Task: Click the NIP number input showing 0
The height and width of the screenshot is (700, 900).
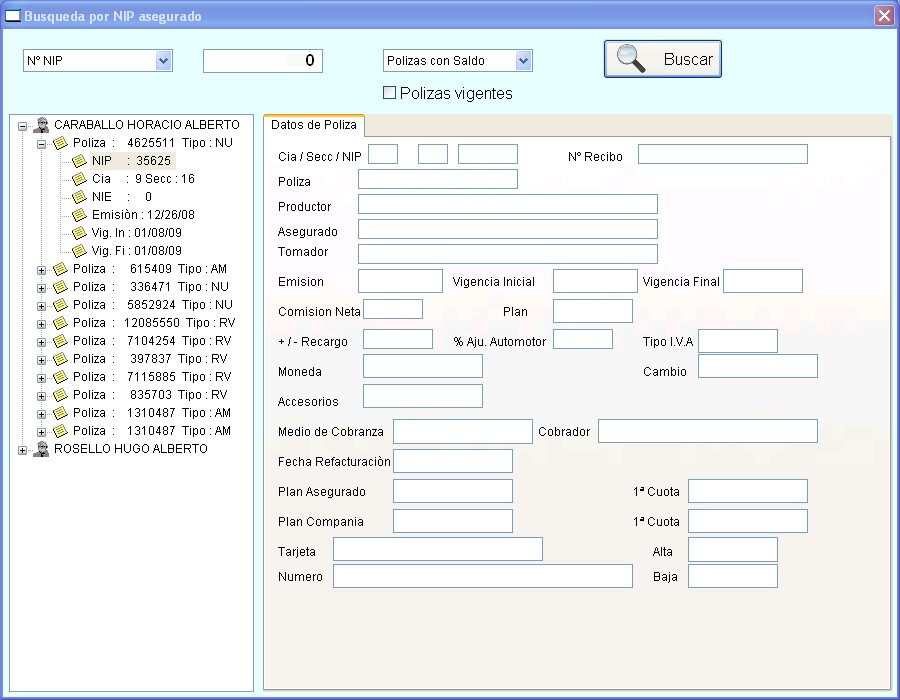Action: pyautogui.click(x=263, y=61)
